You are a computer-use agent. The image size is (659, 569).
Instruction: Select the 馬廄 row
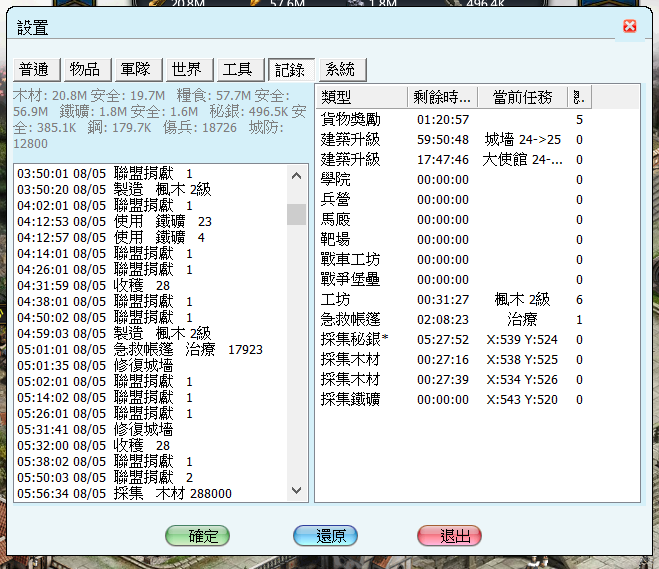(454, 220)
